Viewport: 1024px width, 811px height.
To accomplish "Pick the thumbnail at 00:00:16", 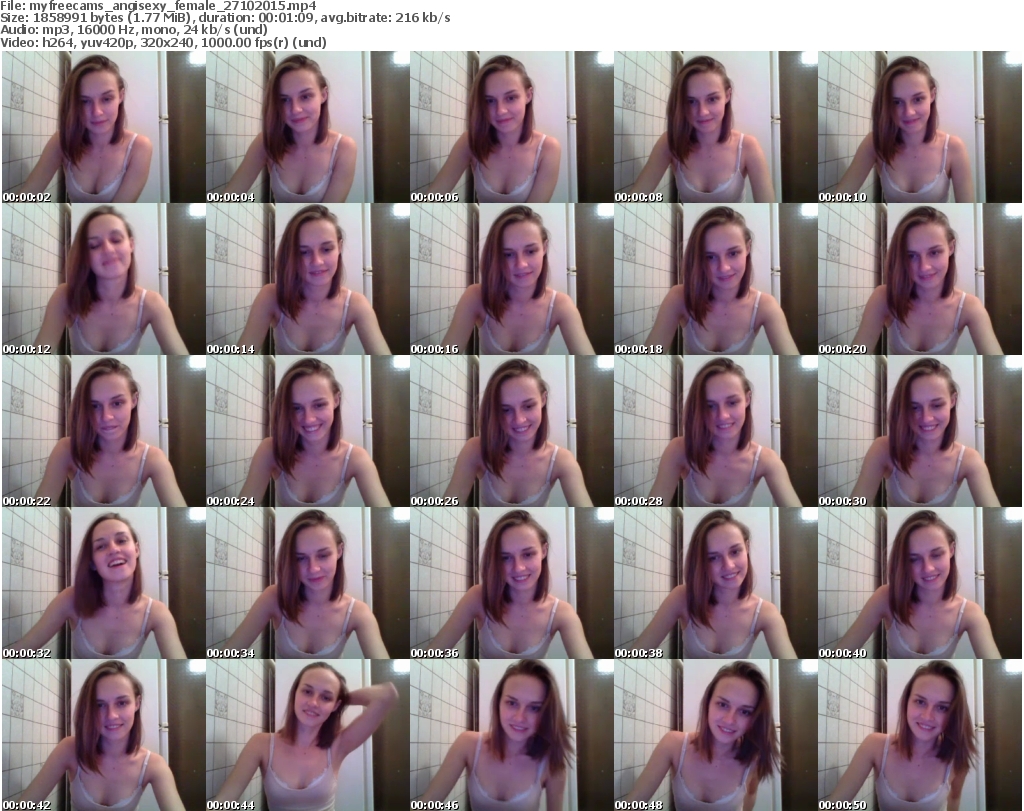I will [511, 279].
